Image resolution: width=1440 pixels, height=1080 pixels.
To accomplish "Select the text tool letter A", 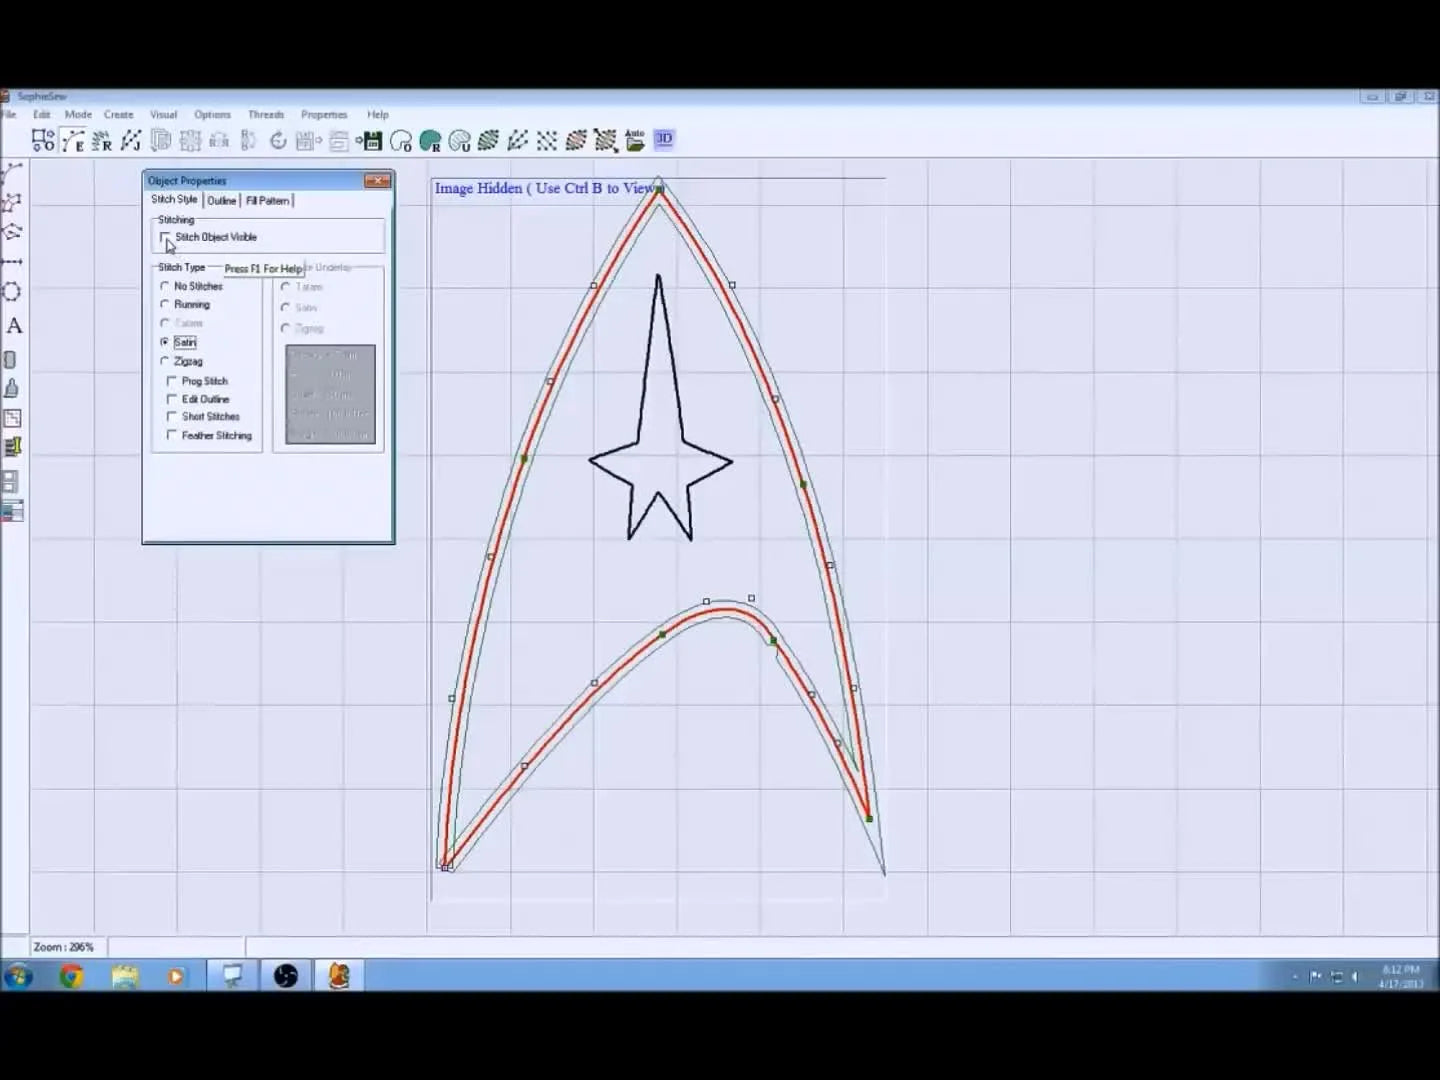I will [13, 326].
